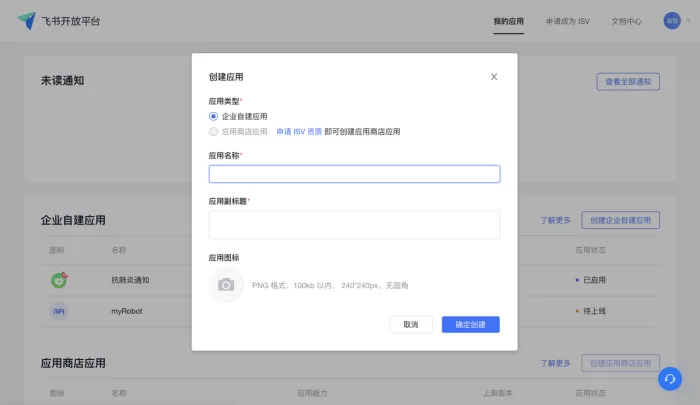Click the 取消 button
700x405 pixels.
pyautogui.click(x=411, y=325)
